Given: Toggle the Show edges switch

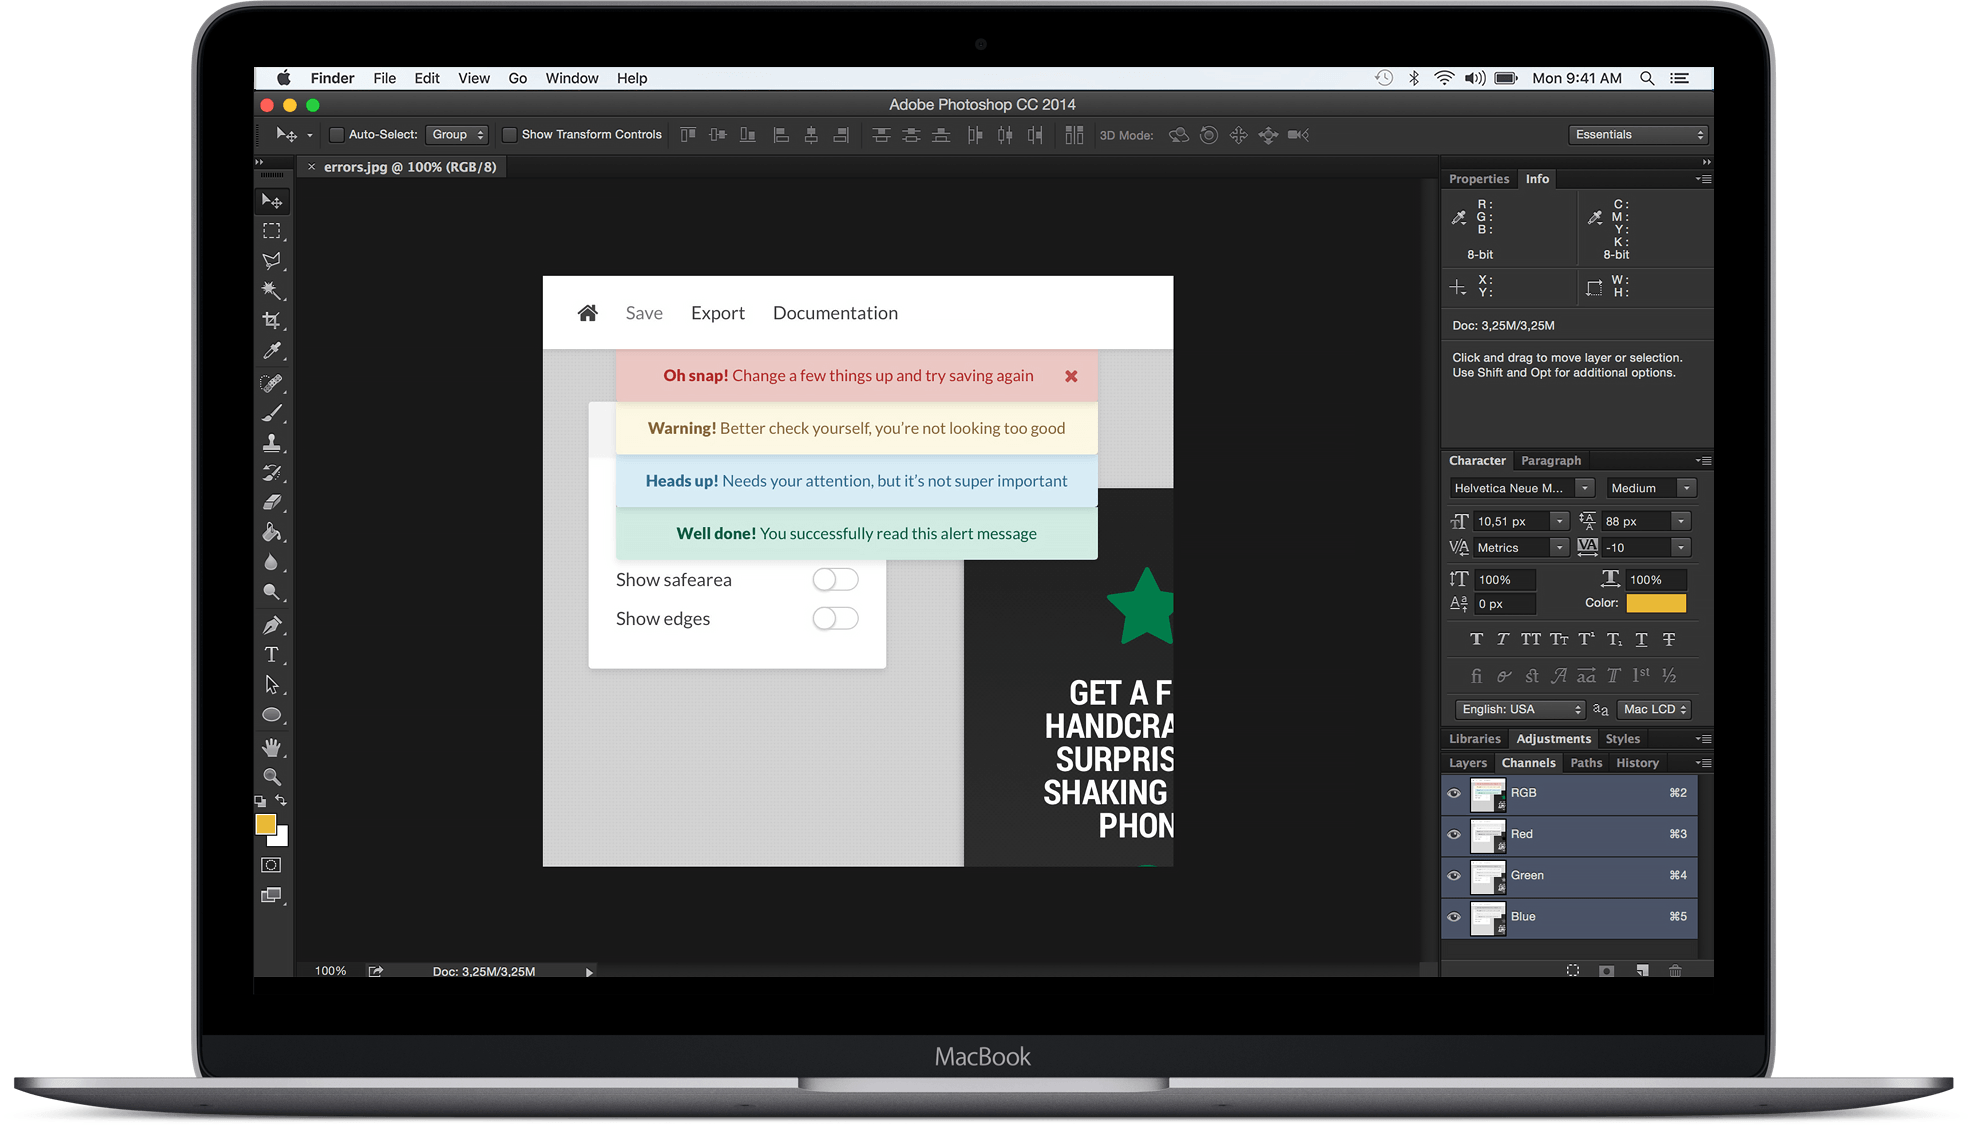Looking at the screenshot, I should tap(835, 619).
